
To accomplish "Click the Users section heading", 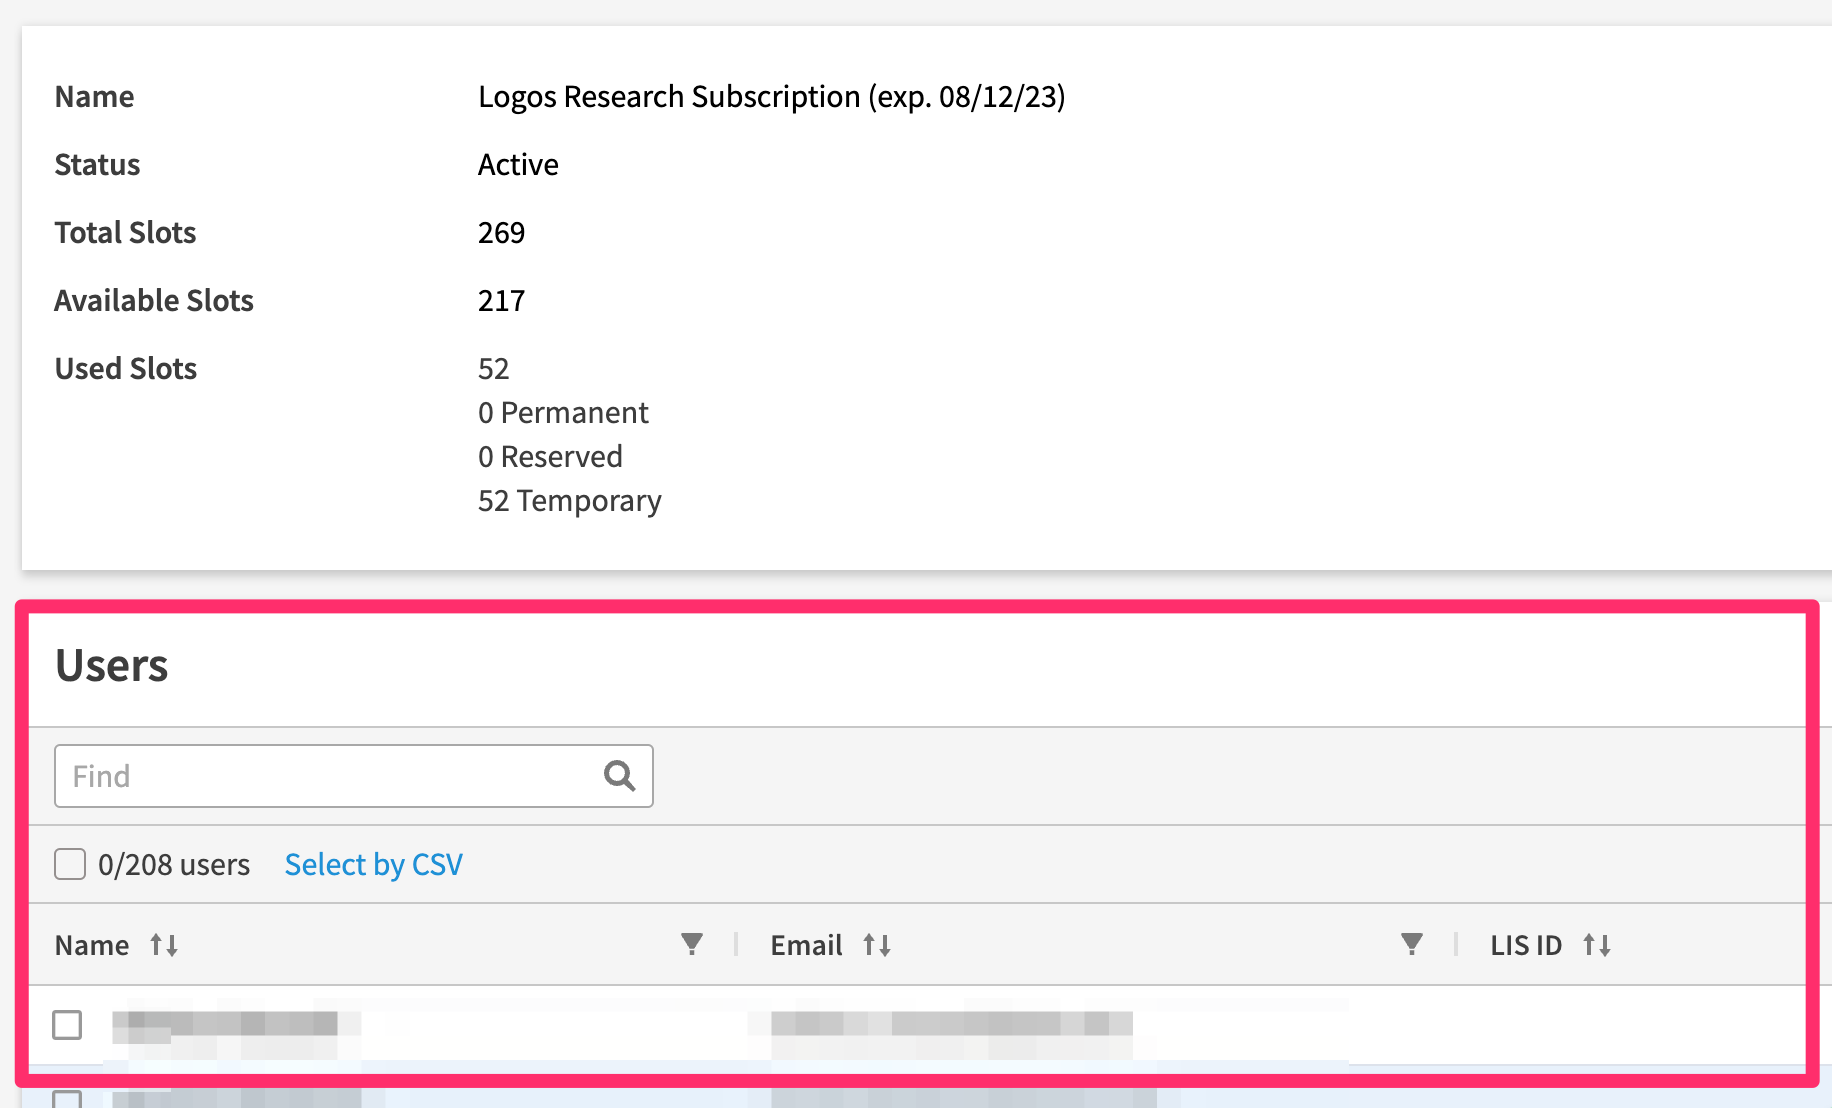I will tap(112, 666).
